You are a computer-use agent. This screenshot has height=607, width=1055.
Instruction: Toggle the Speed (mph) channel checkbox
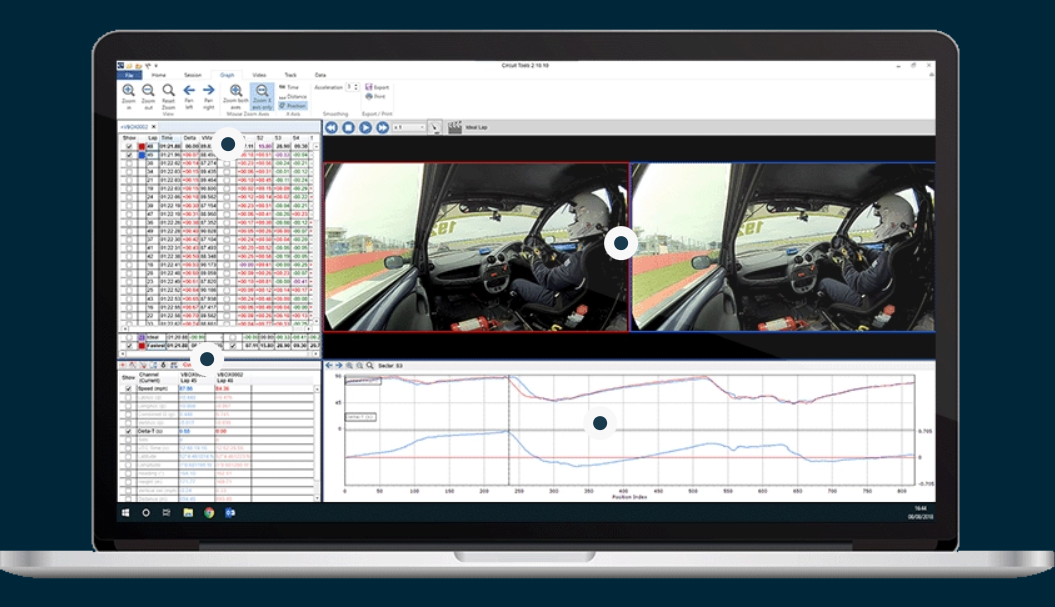coord(129,388)
